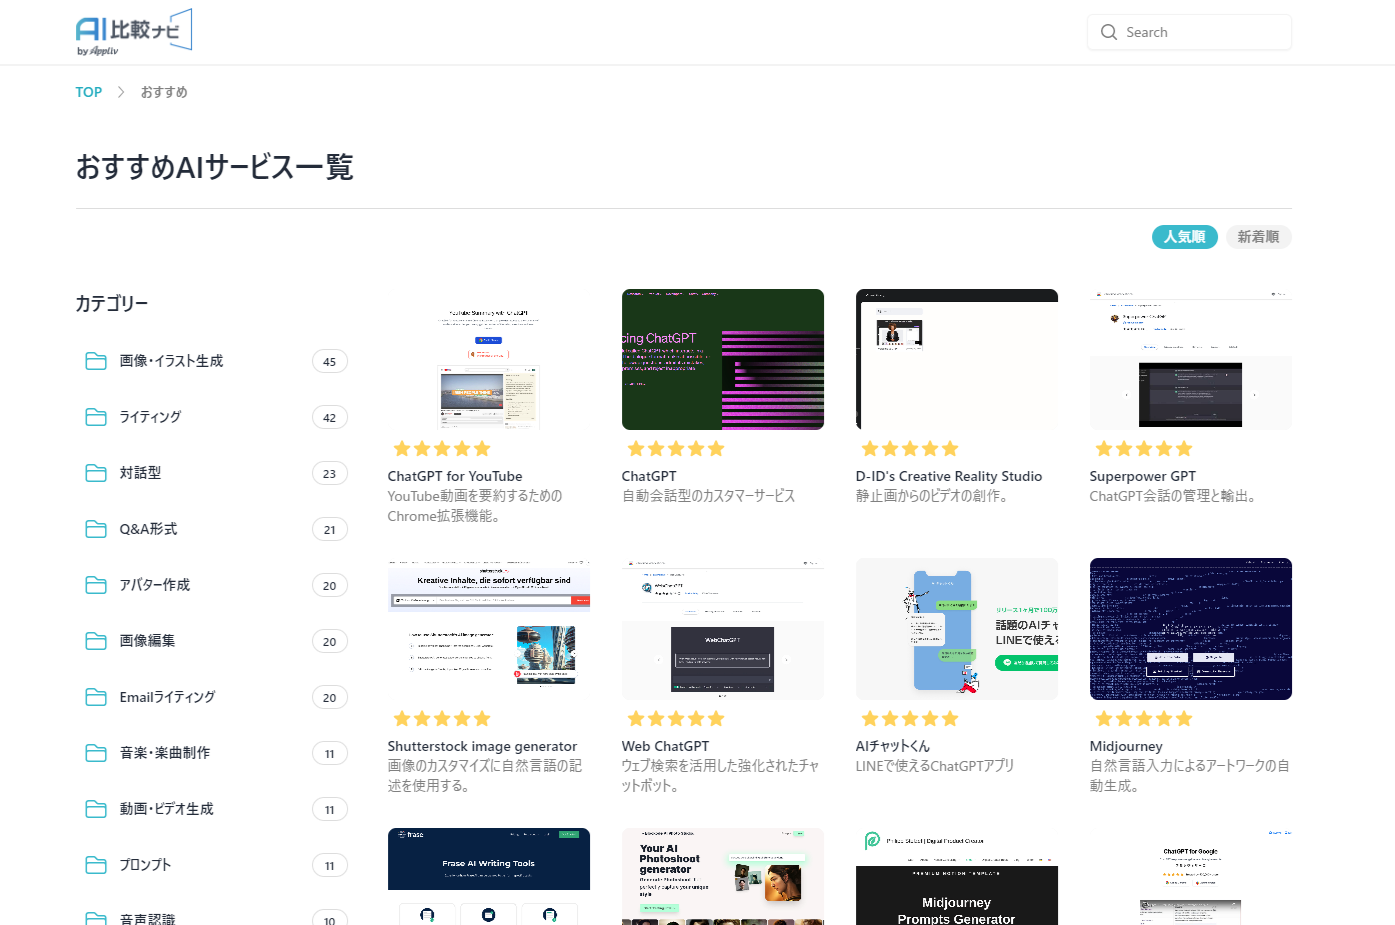Sort services by 人気順
Viewport: 1395px width, 925px height.
pos(1185,237)
